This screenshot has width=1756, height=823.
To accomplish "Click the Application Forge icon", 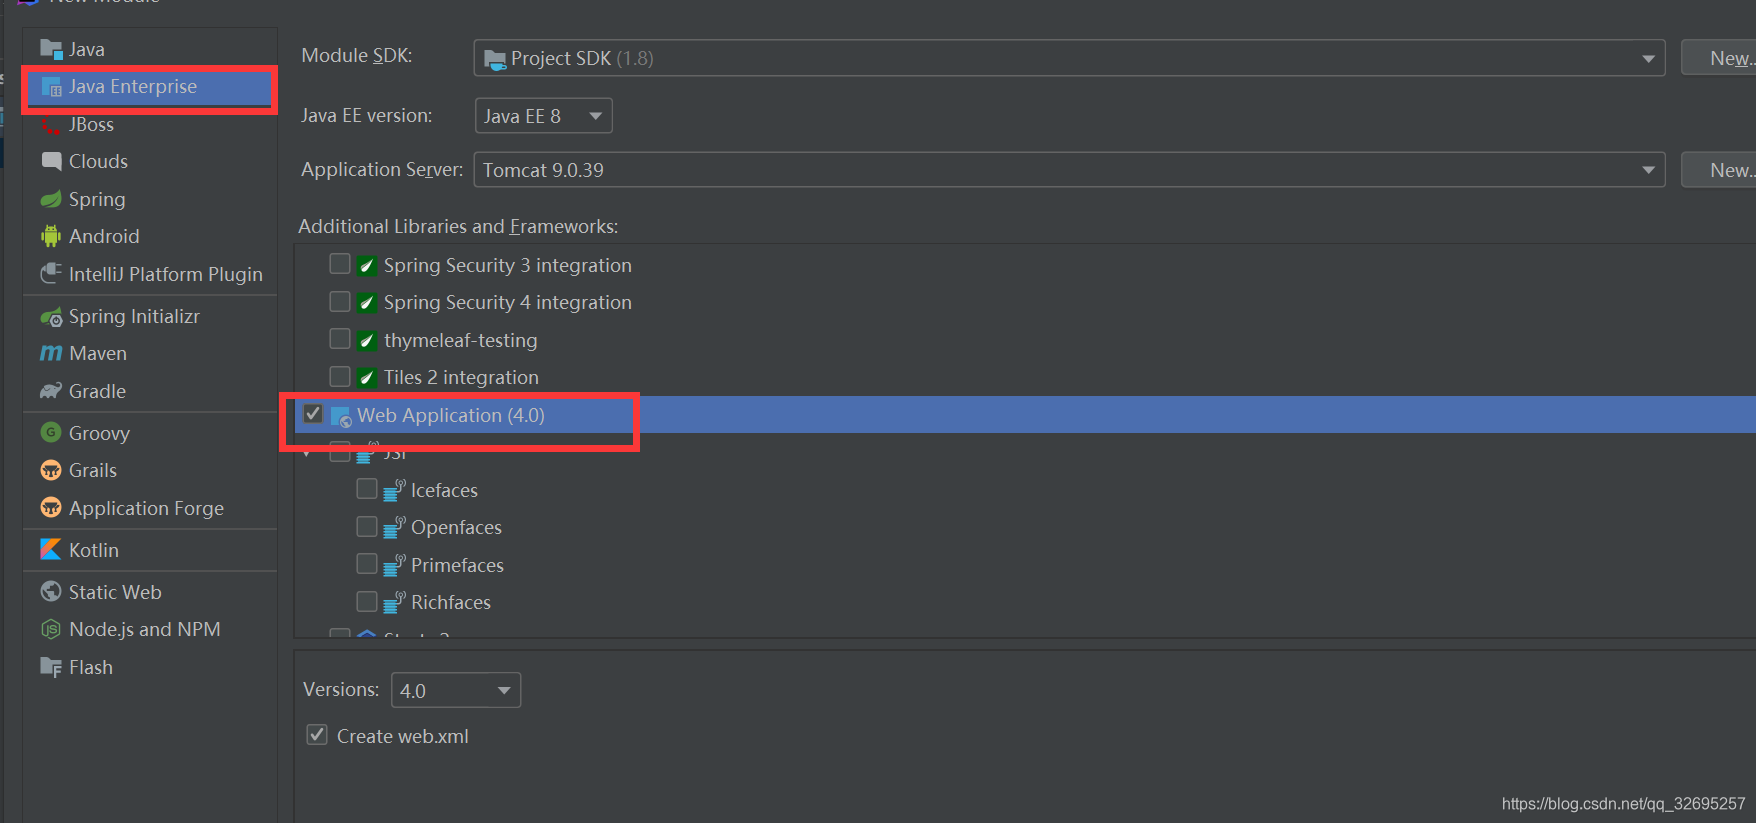I will (51, 507).
